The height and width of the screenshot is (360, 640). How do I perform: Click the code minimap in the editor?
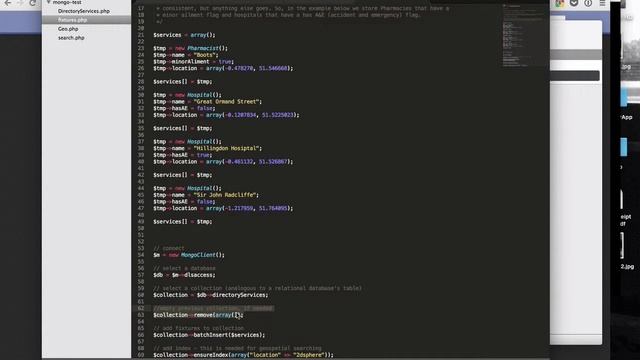pyautogui.click(x=524, y=35)
